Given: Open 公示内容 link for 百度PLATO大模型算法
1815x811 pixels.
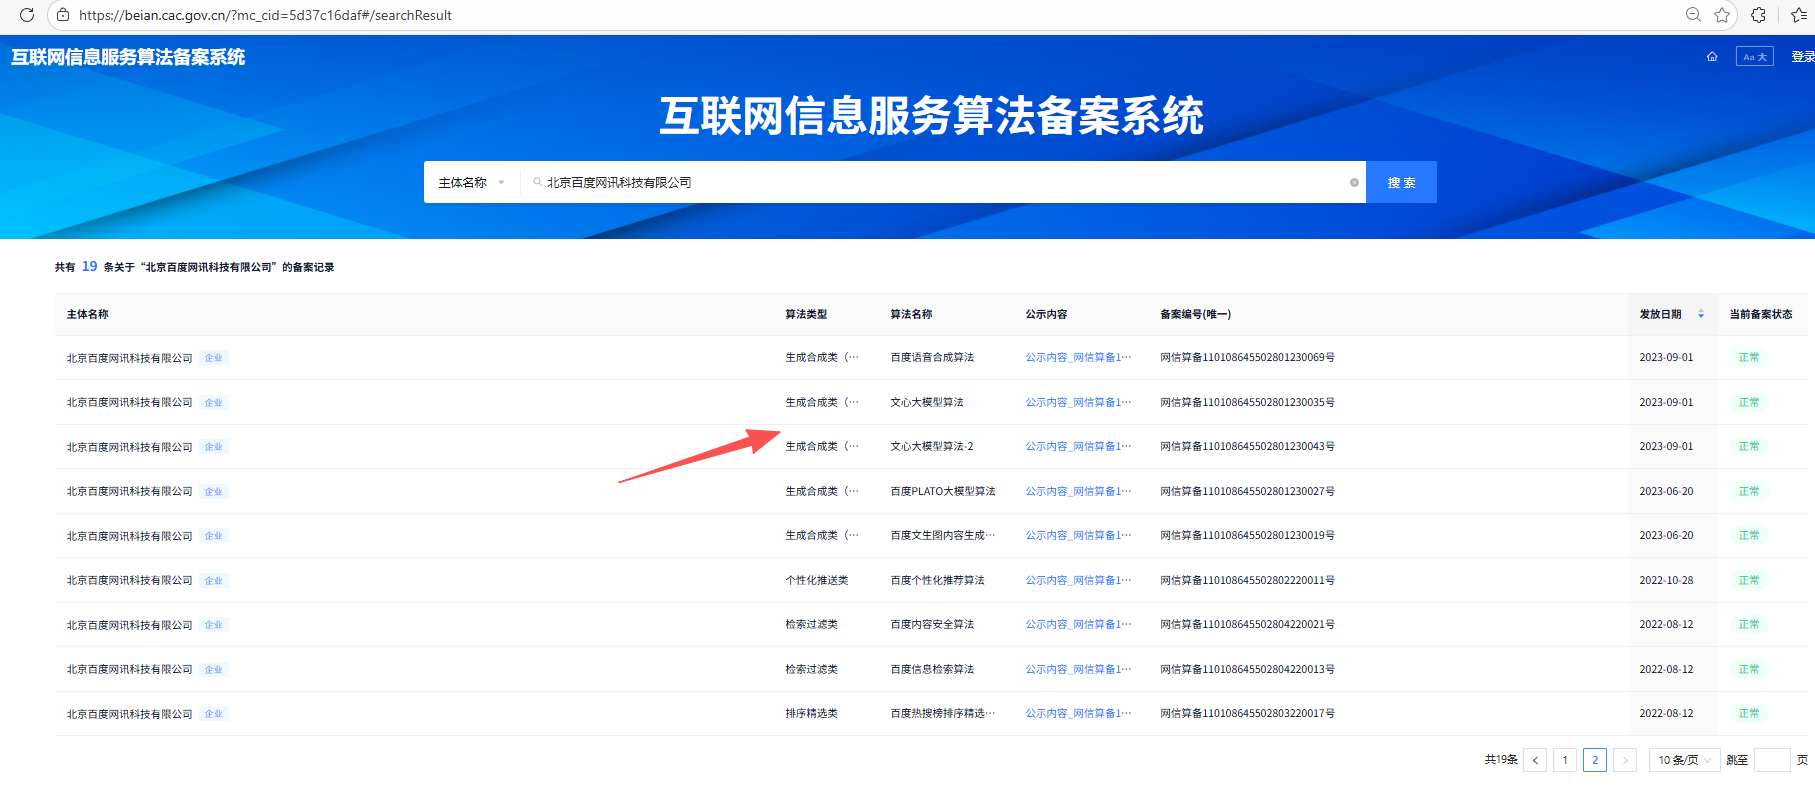Looking at the screenshot, I should pos(1078,492).
